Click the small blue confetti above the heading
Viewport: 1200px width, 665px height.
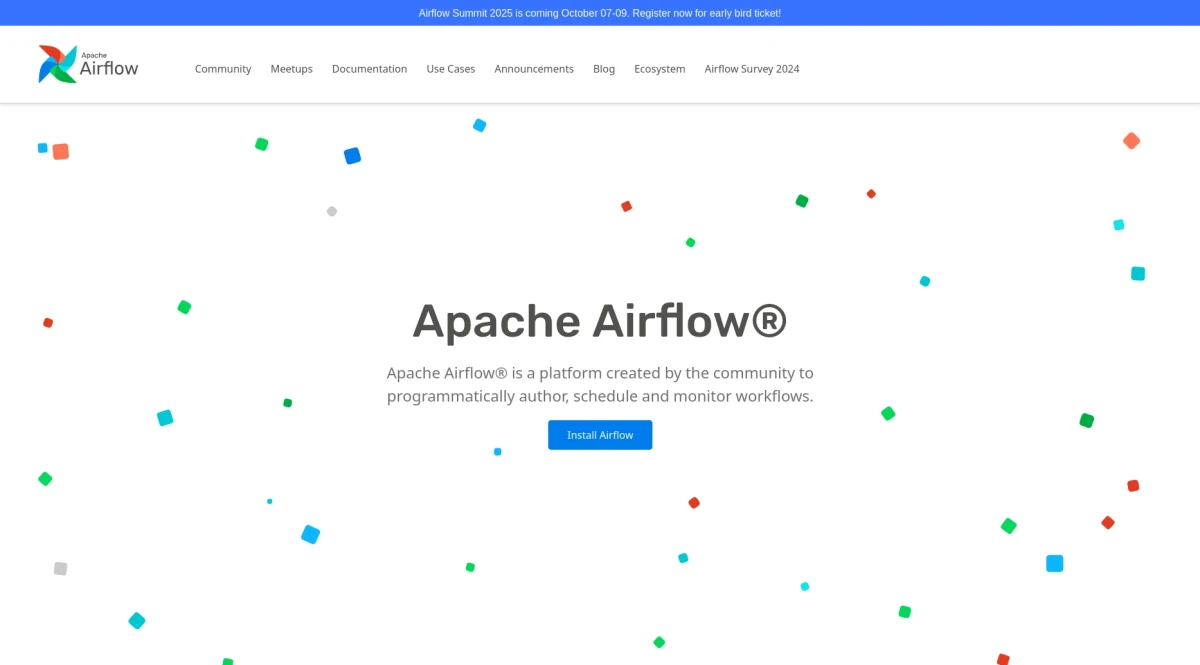pos(480,125)
